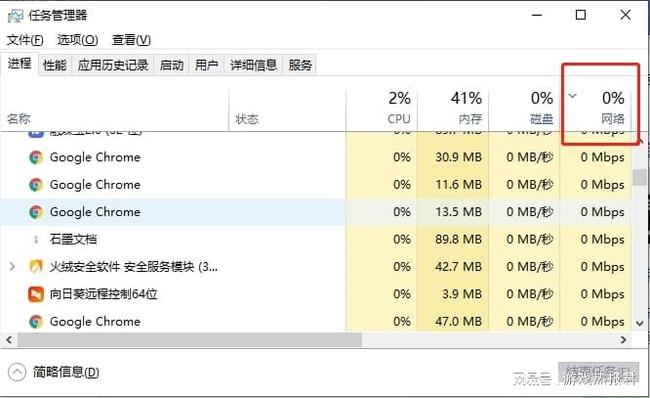This screenshot has height=398, width=650.
Task: Click the End task button
Action: click(x=598, y=372)
